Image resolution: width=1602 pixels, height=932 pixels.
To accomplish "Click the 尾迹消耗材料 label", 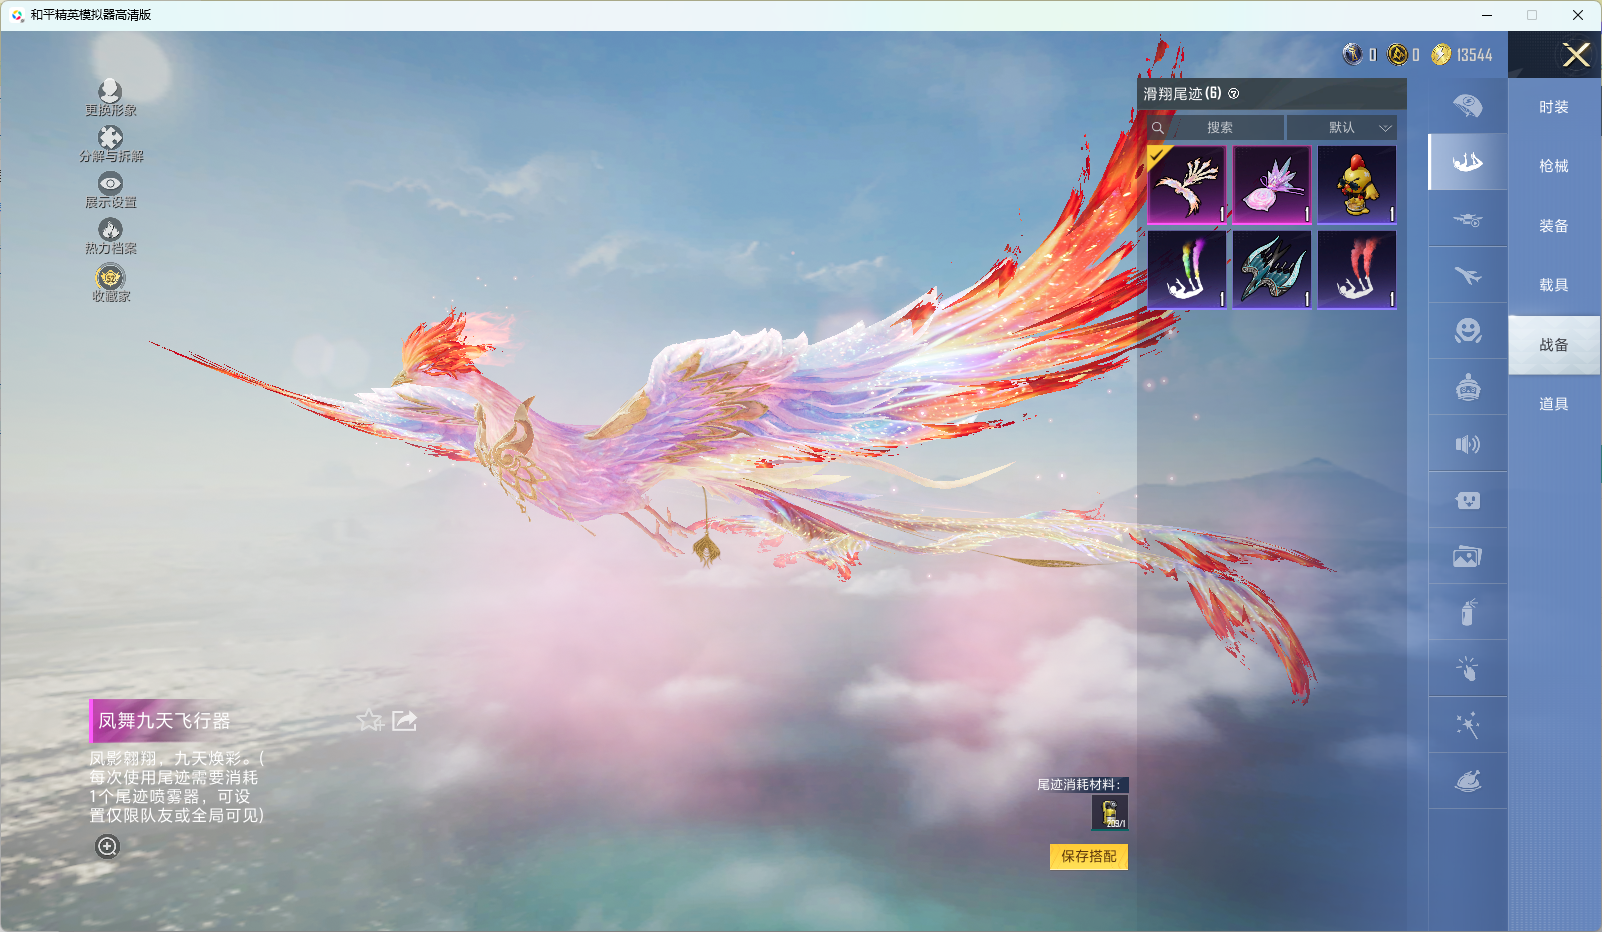I will click(1079, 785).
